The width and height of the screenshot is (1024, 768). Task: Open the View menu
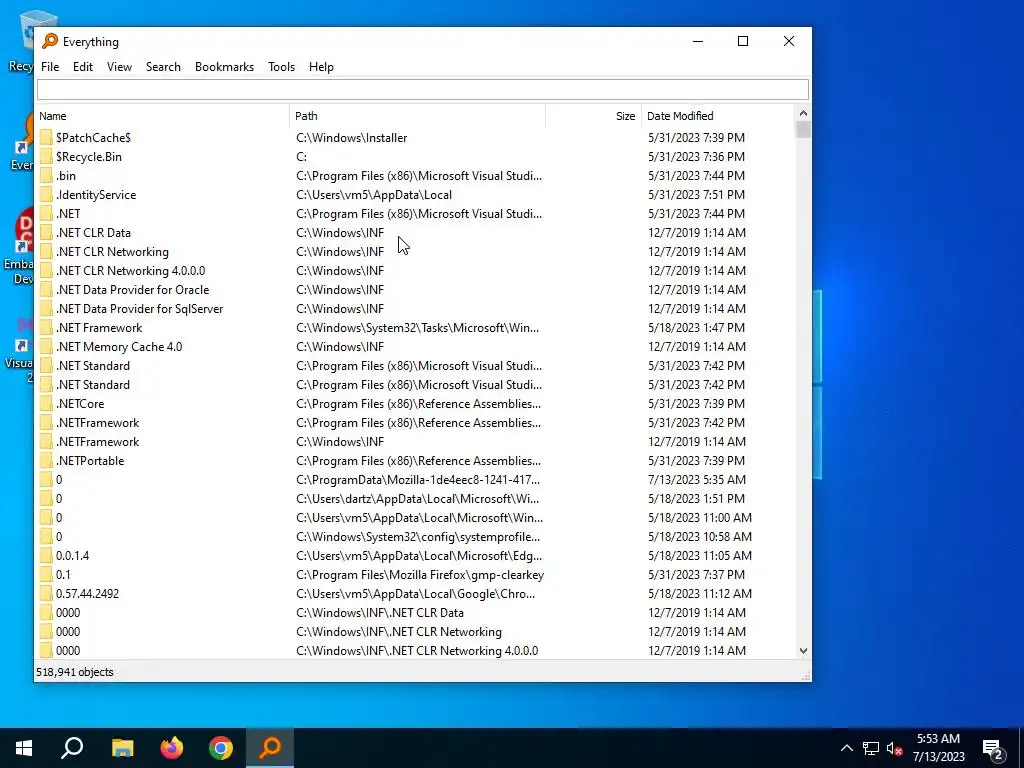click(x=120, y=67)
